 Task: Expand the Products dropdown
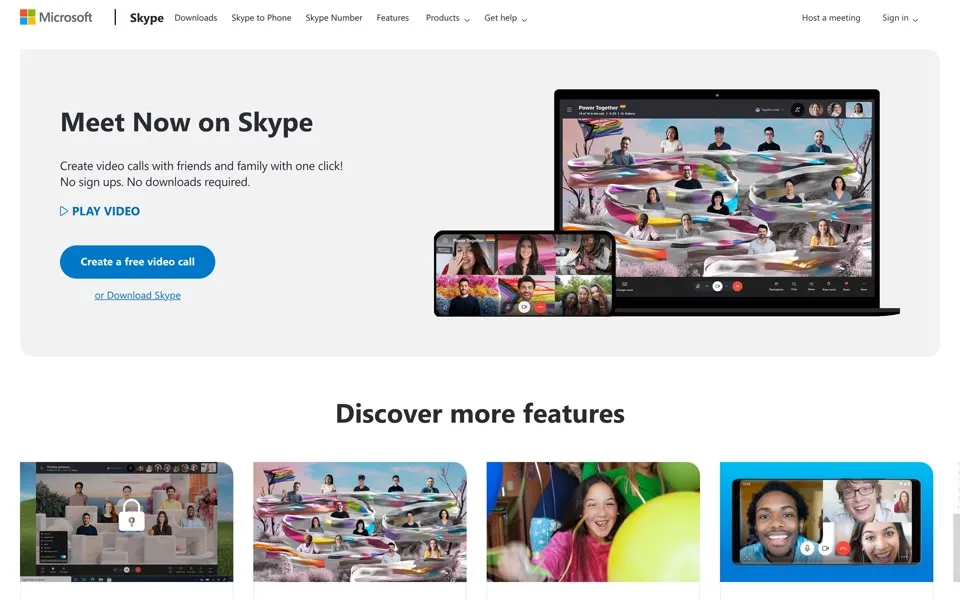point(448,18)
